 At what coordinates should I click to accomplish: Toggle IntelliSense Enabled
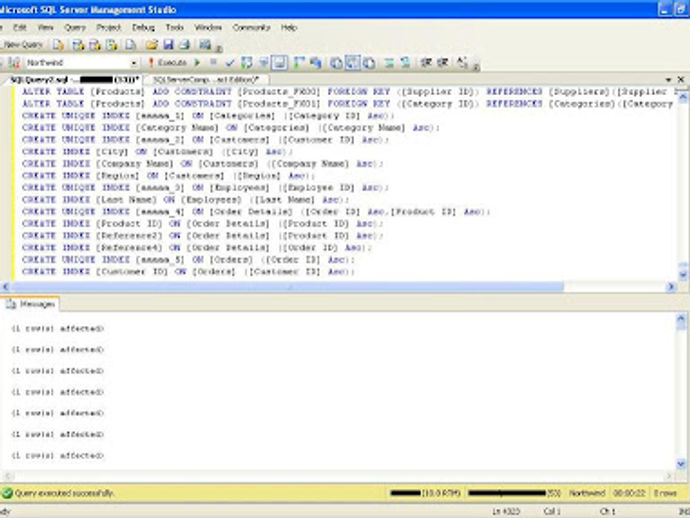pos(279,63)
